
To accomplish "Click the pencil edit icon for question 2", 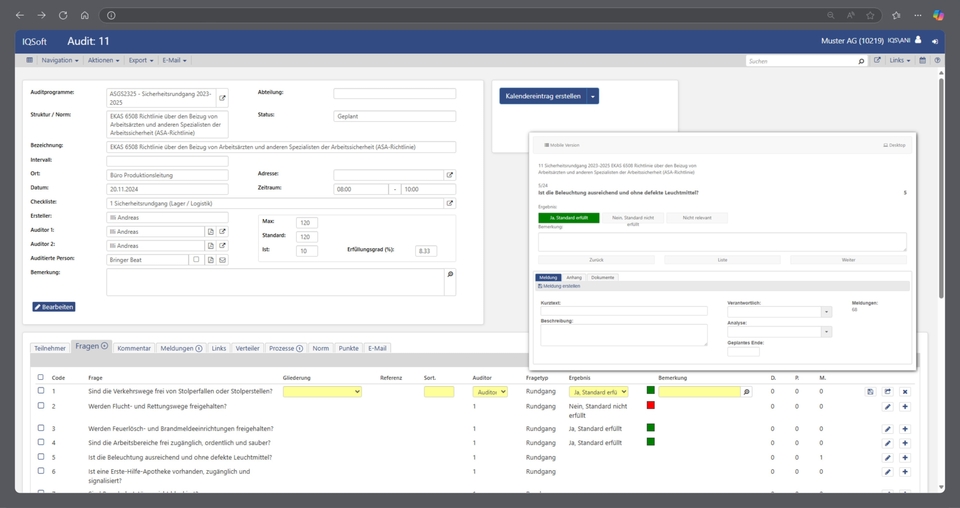I will point(887,407).
